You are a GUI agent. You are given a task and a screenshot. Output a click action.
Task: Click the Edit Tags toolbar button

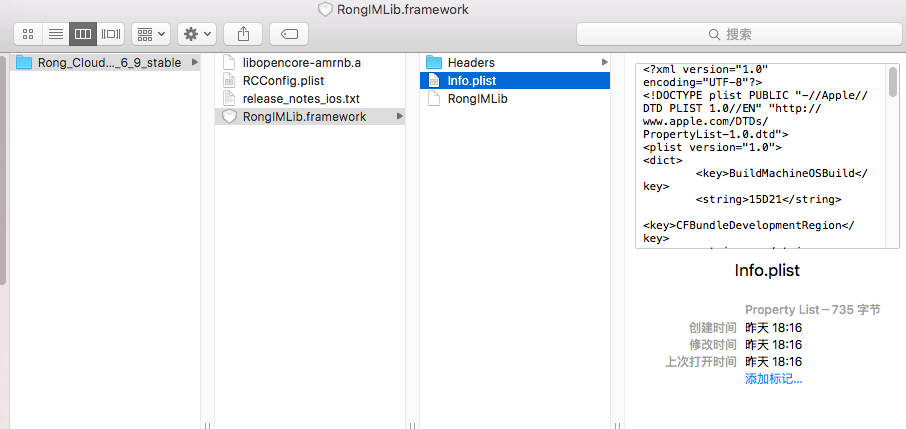[289, 34]
